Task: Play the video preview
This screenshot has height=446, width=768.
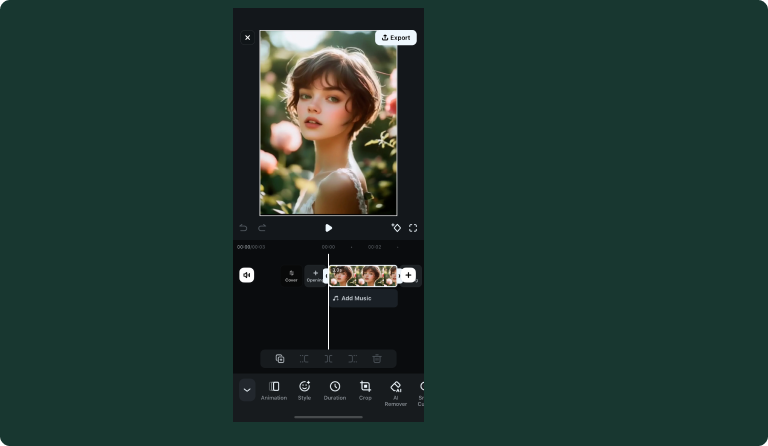Action: tap(328, 228)
